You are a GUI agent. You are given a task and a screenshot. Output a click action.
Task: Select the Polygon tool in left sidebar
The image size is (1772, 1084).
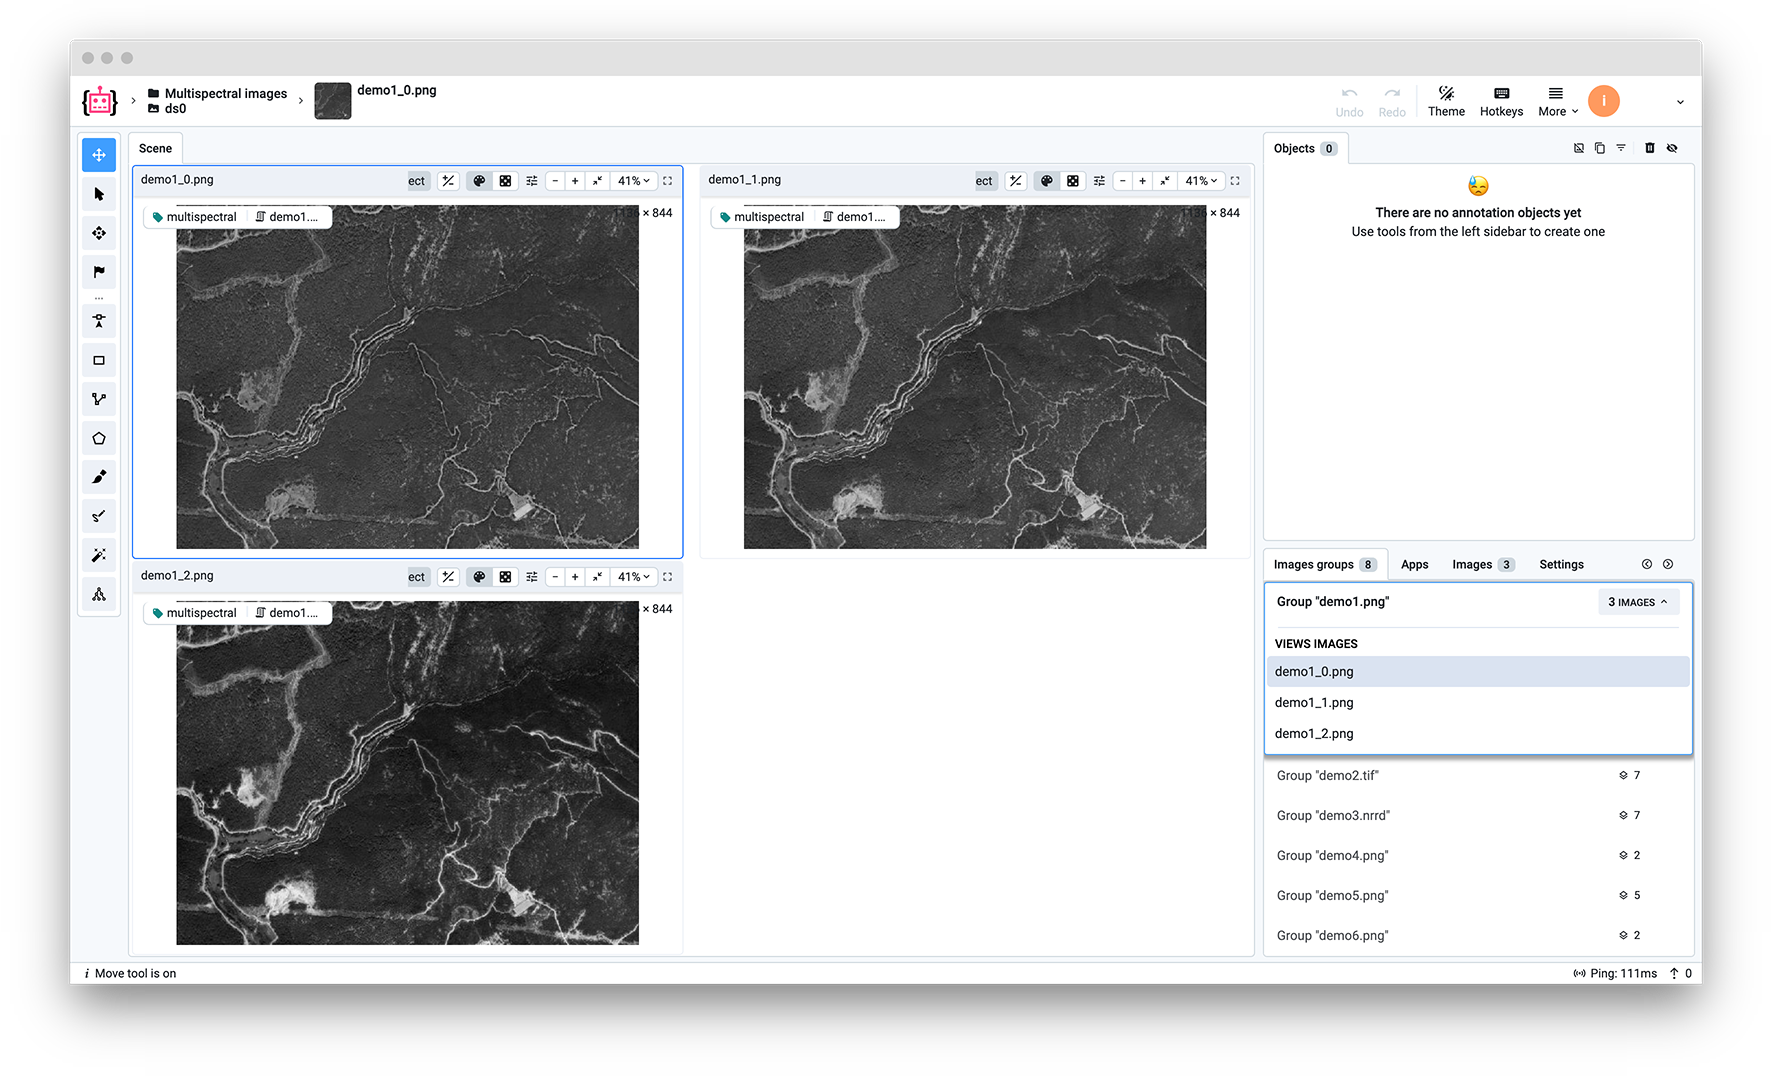99,439
